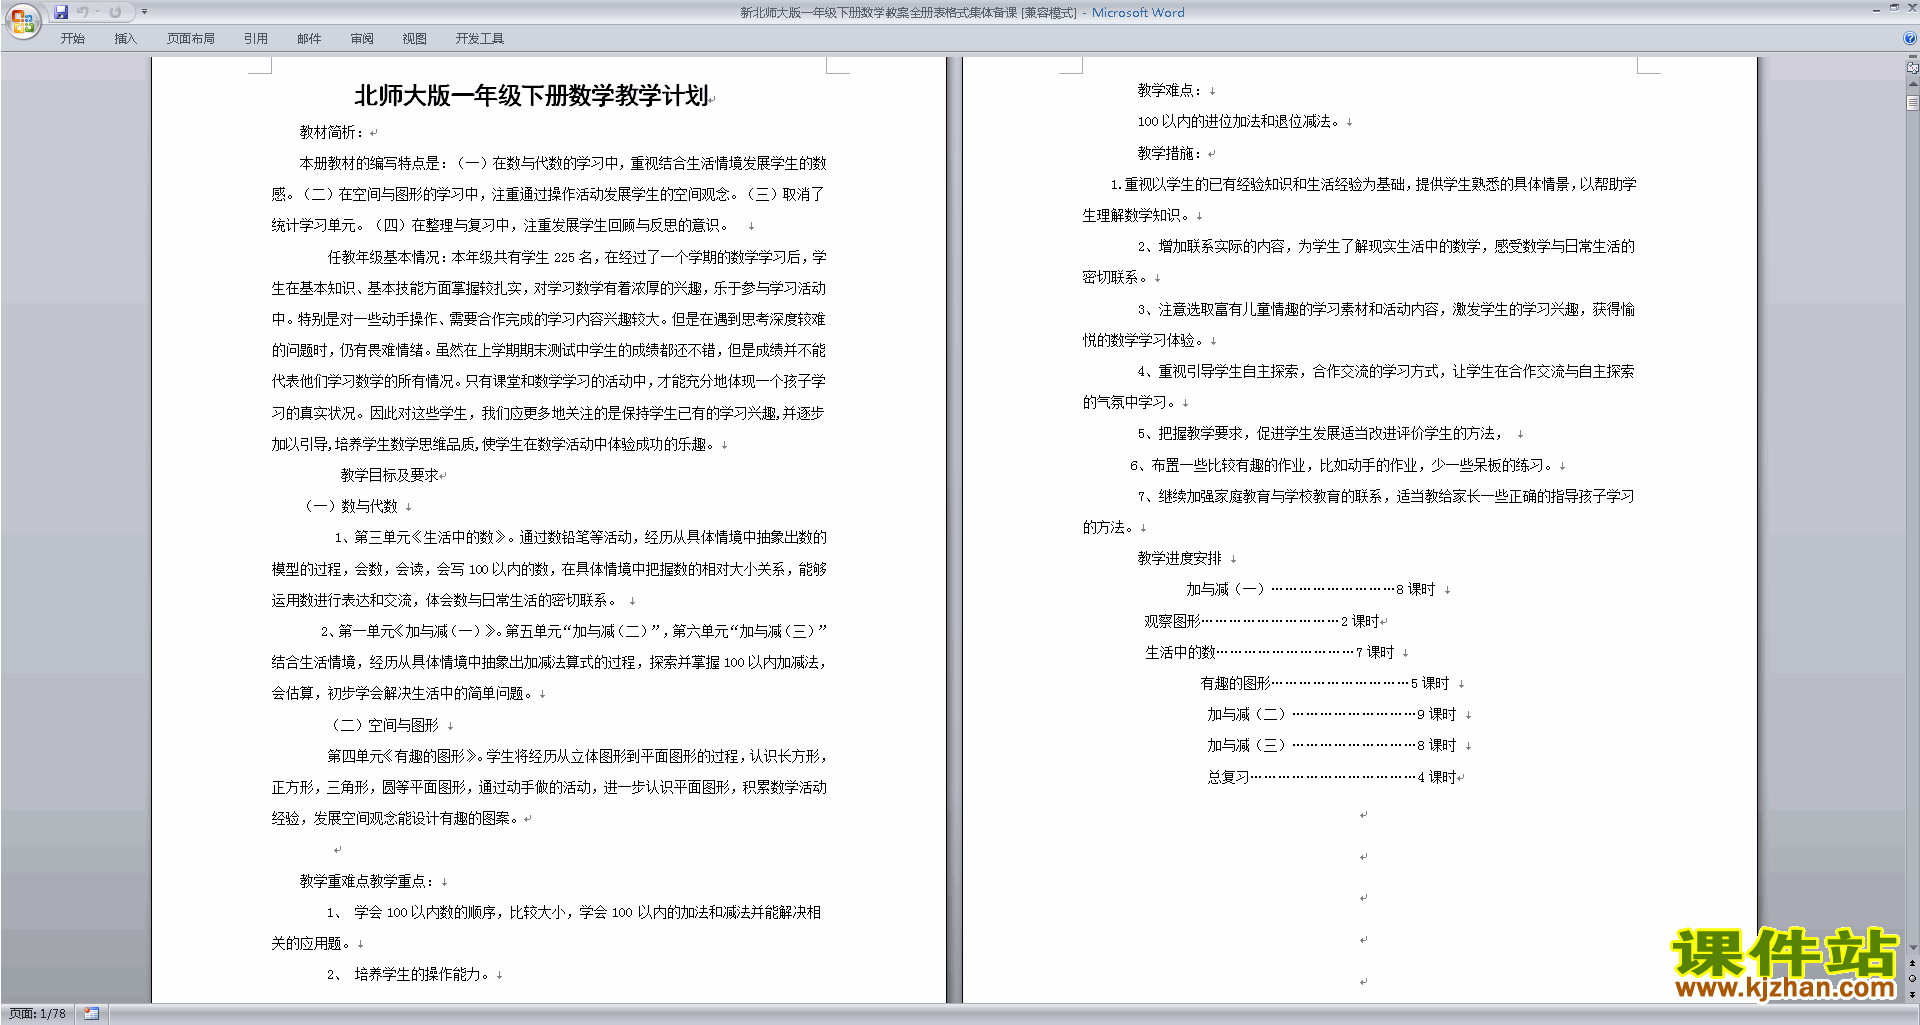The width and height of the screenshot is (1920, 1025).
Task: Click the heading 教学难点： on the right-hand page
Action: [1169, 90]
